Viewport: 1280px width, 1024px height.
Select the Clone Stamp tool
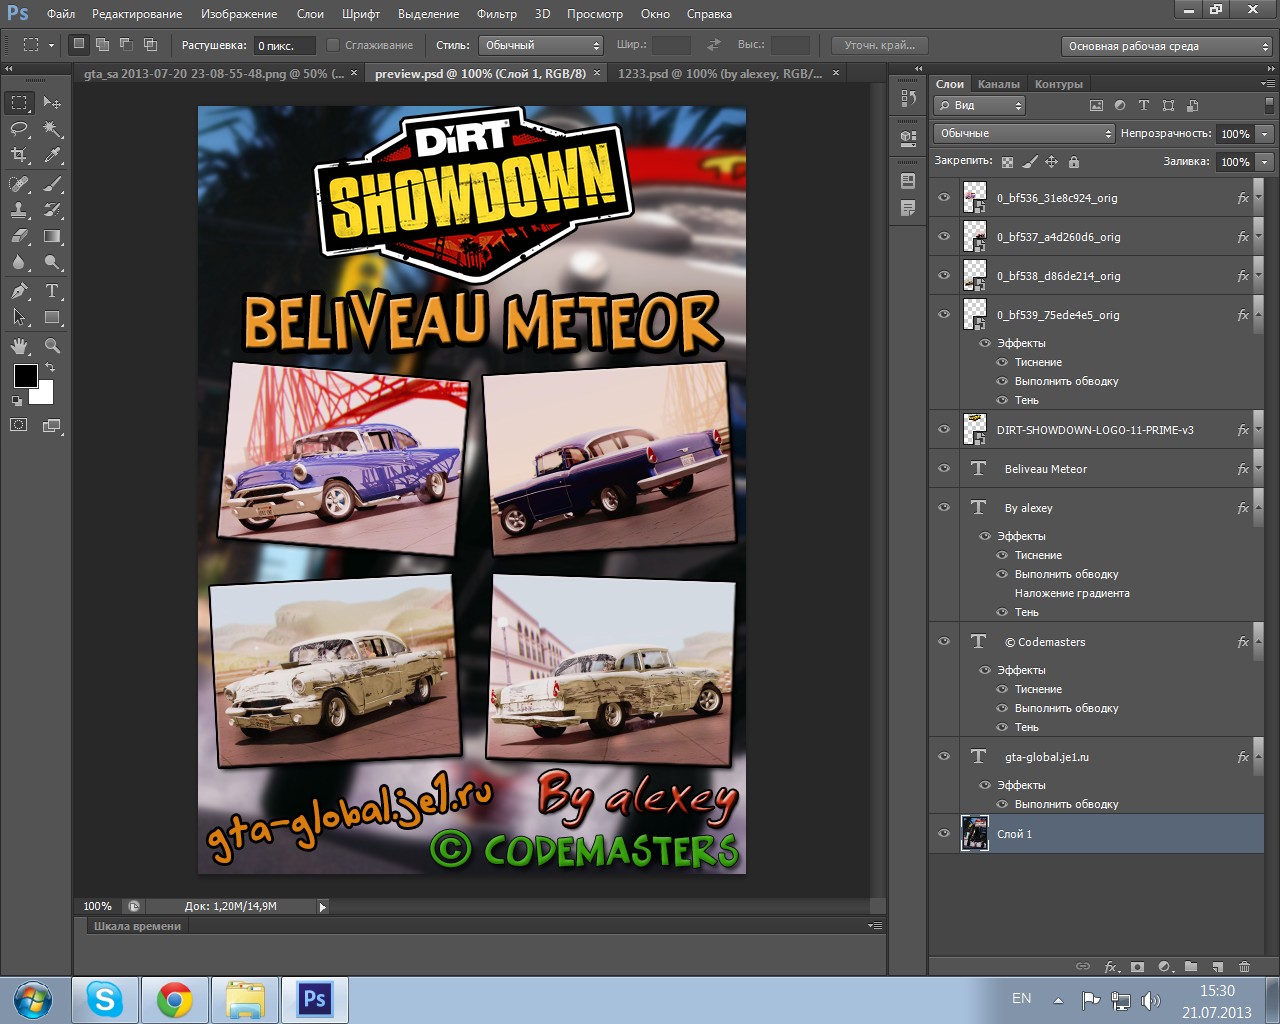click(19, 210)
